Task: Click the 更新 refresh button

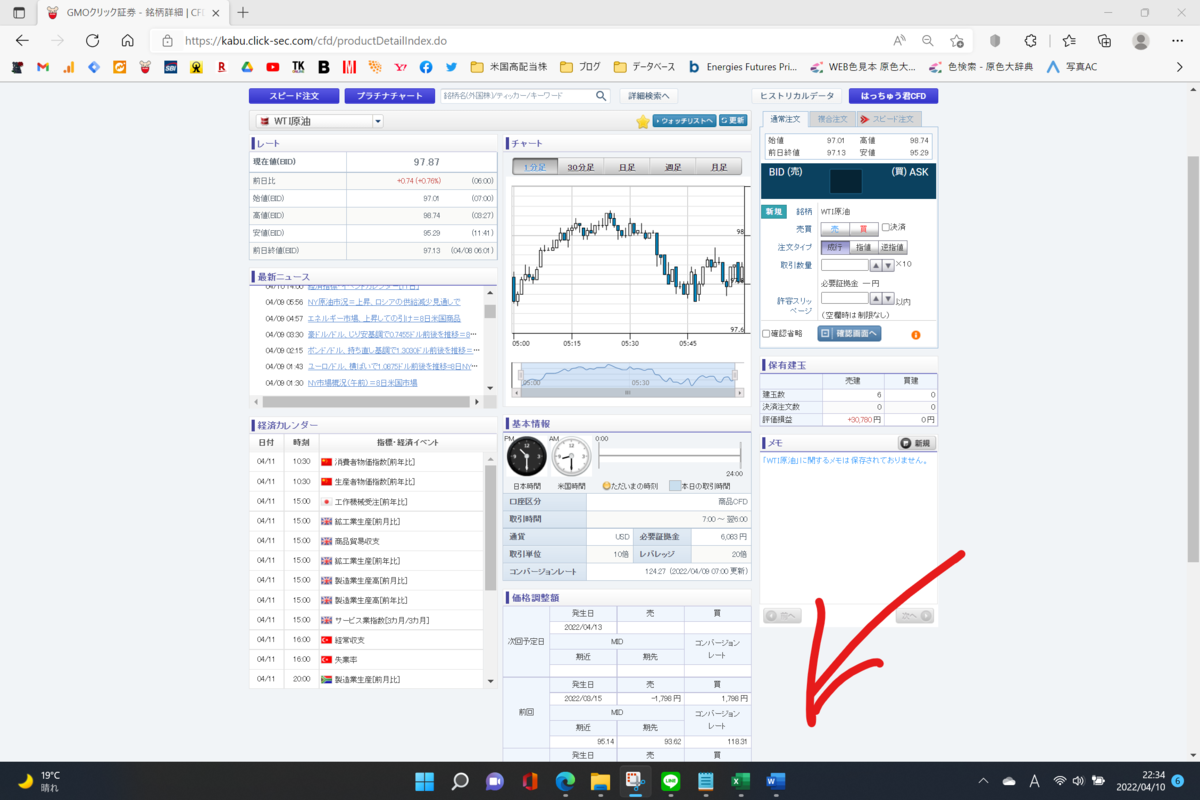Action: pyautogui.click(x=732, y=121)
